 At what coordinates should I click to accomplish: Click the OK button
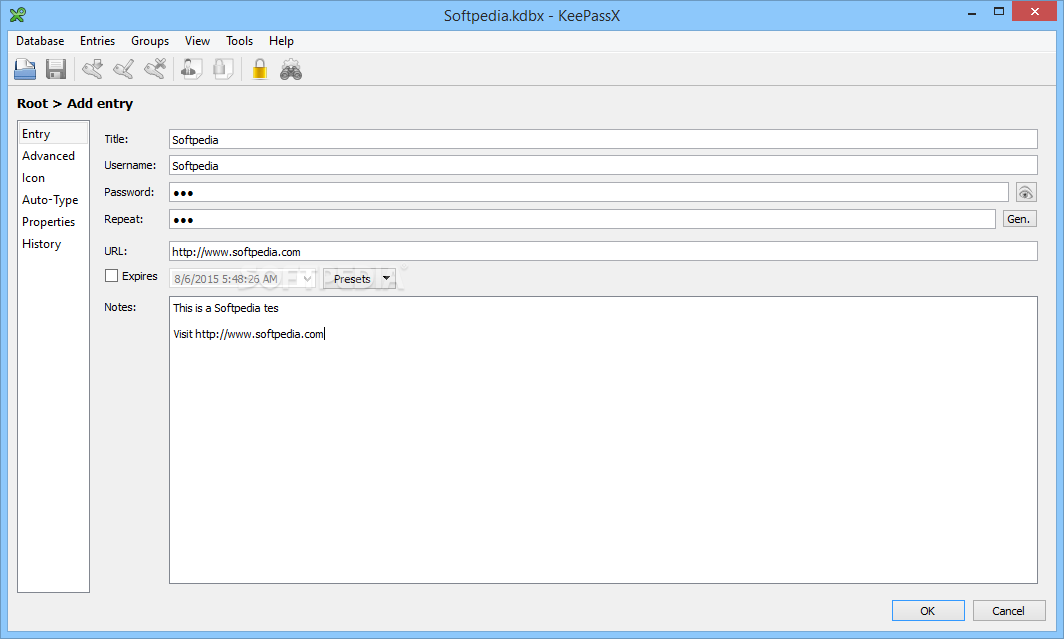[928, 611]
